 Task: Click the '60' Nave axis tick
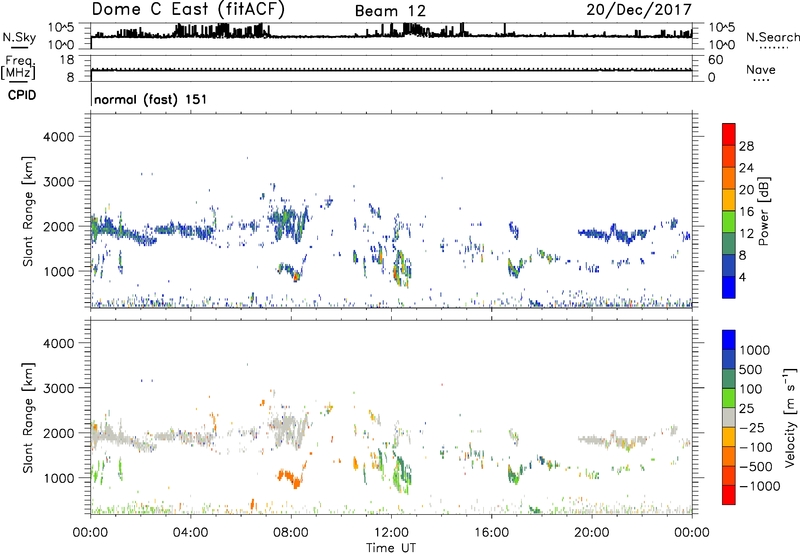pos(715,60)
